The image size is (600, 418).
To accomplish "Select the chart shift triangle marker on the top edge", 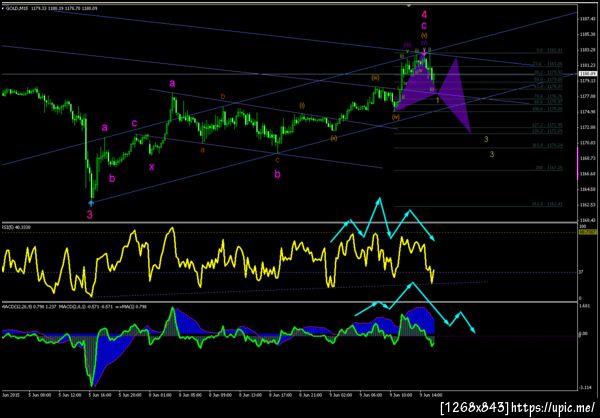I will 409,6.
